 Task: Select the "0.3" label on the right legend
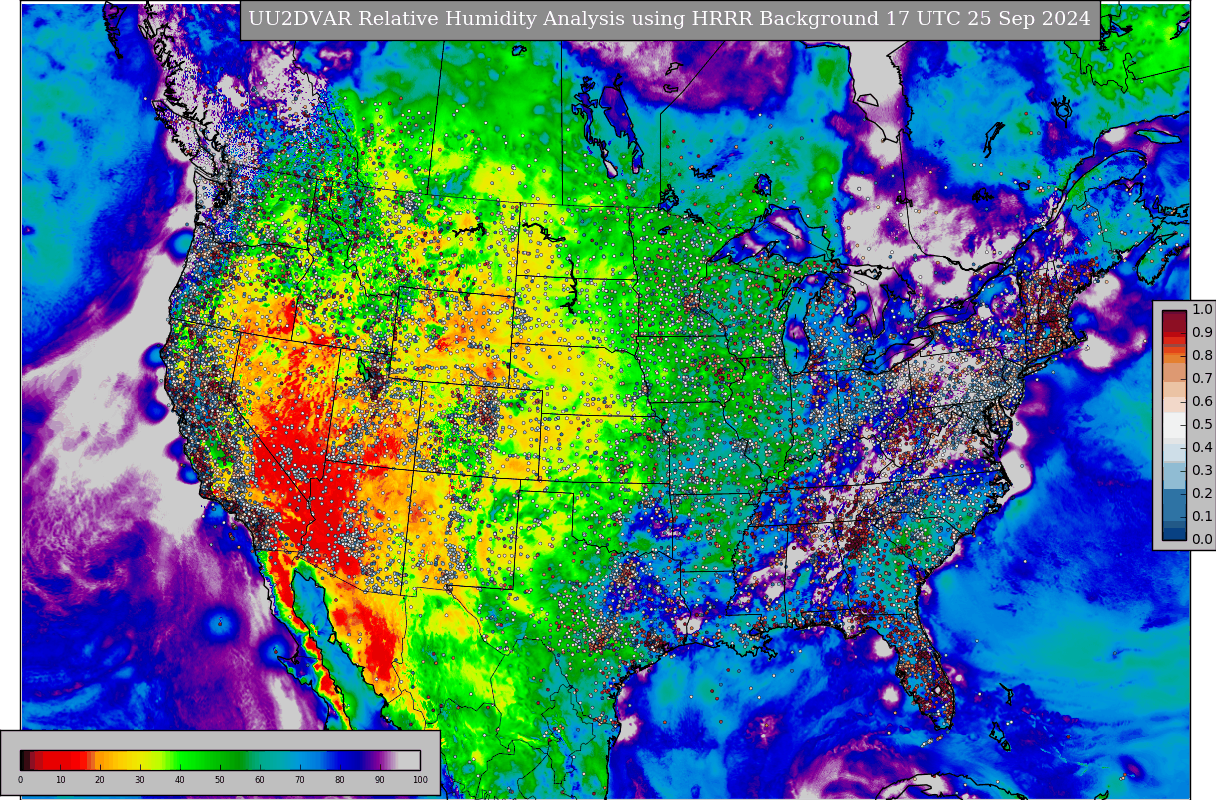[x=1202, y=471]
